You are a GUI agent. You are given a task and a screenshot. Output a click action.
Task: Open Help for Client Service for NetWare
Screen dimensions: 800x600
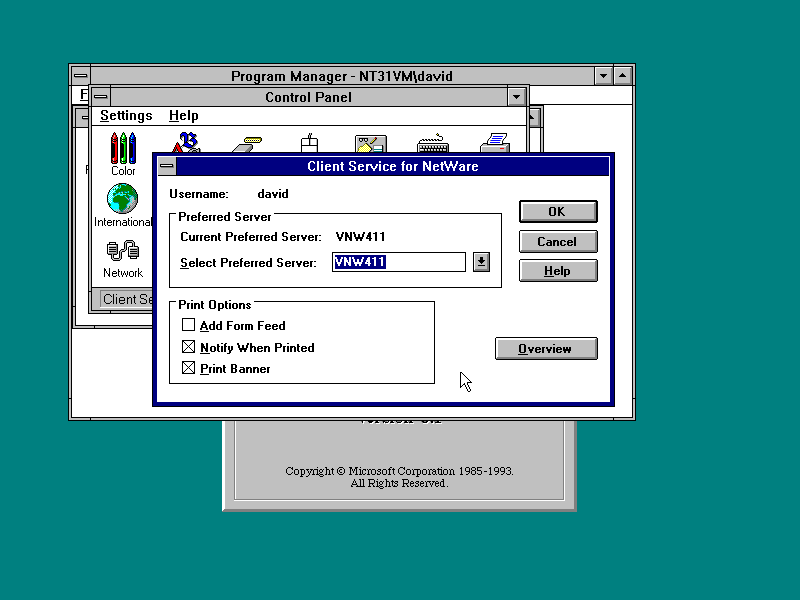pyautogui.click(x=558, y=270)
